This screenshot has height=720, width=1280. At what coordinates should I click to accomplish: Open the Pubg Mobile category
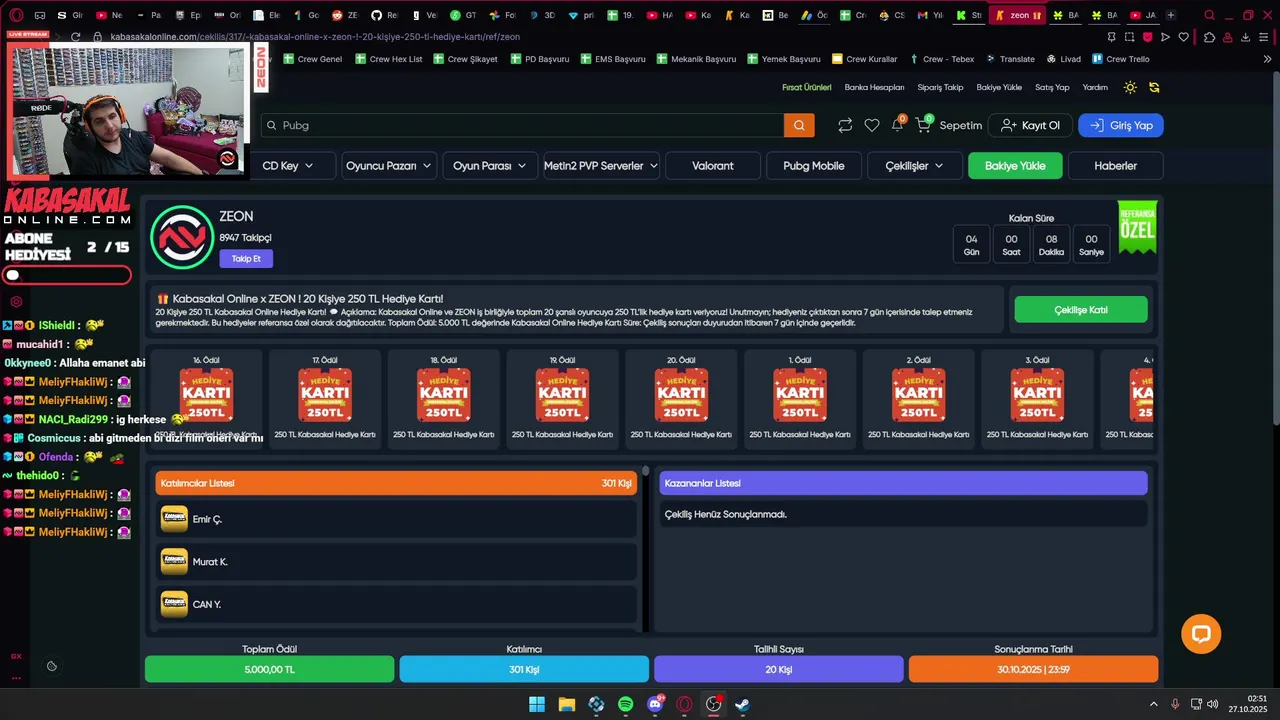tap(814, 166)
